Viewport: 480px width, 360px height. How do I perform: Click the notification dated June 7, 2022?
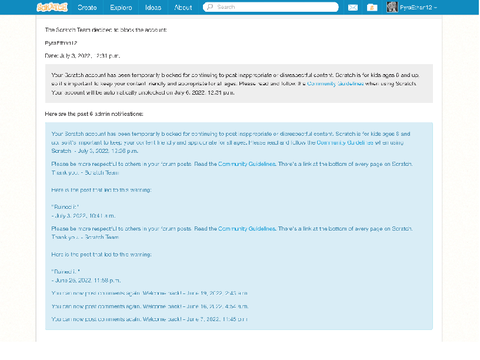click(x=150, y=319)
